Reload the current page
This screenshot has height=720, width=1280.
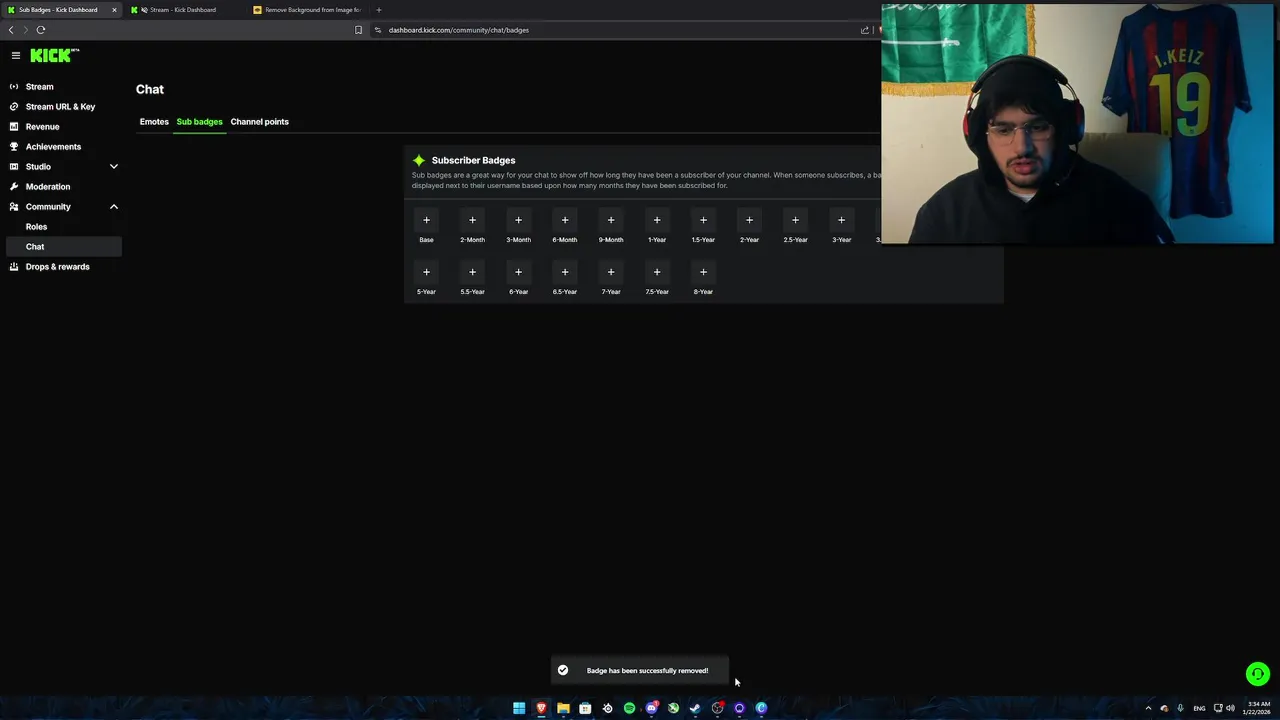point(41,30)
